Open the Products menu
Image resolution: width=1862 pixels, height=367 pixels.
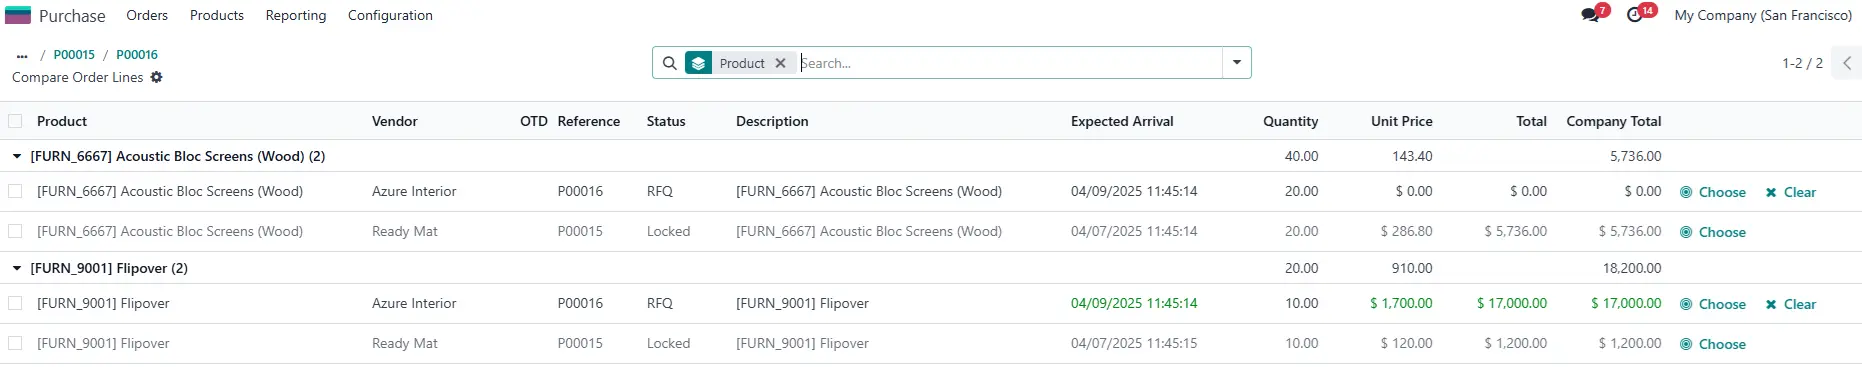click(217, 15)
